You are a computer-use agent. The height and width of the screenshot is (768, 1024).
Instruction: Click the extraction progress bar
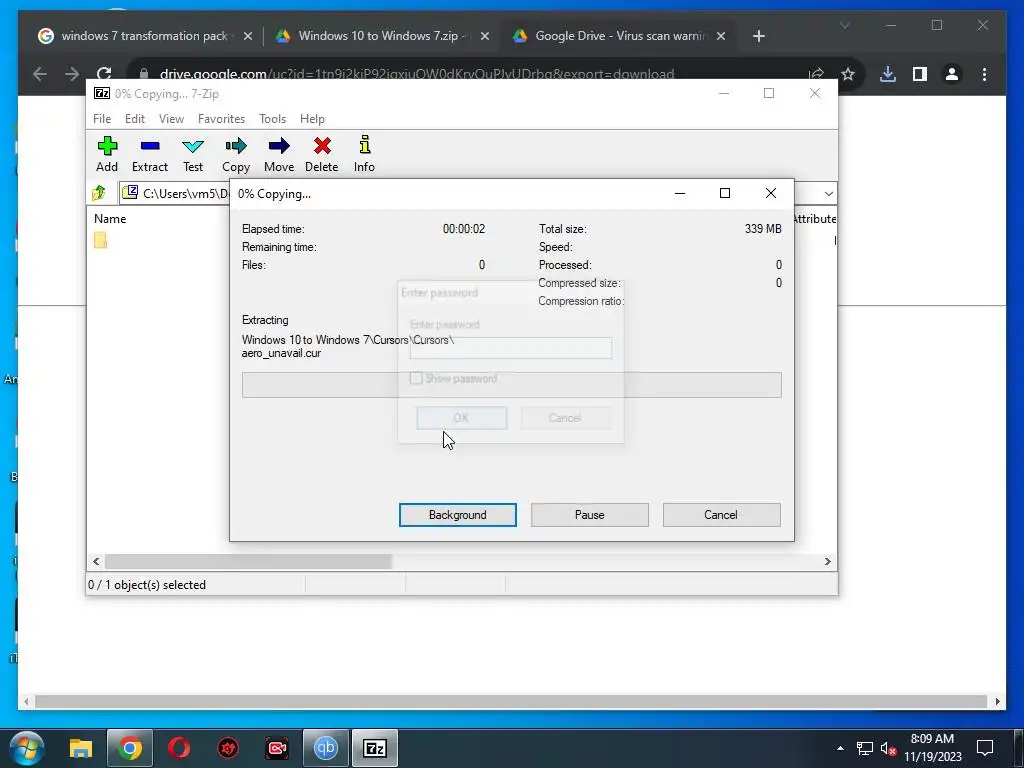tap(511, 385)
